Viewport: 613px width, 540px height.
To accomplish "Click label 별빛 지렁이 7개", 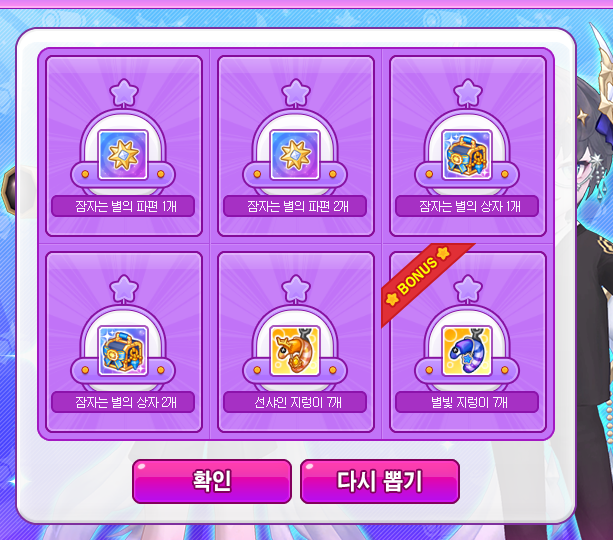I will click(x=467, y=402).
